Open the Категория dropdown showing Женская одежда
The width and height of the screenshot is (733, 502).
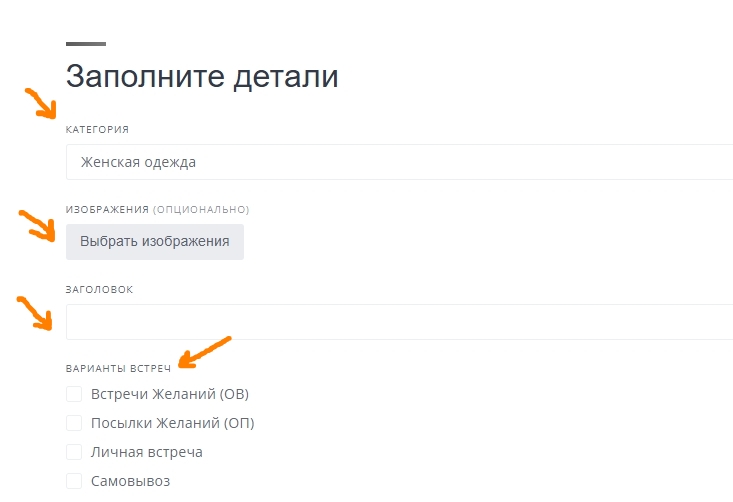click(x=398, y=162)
